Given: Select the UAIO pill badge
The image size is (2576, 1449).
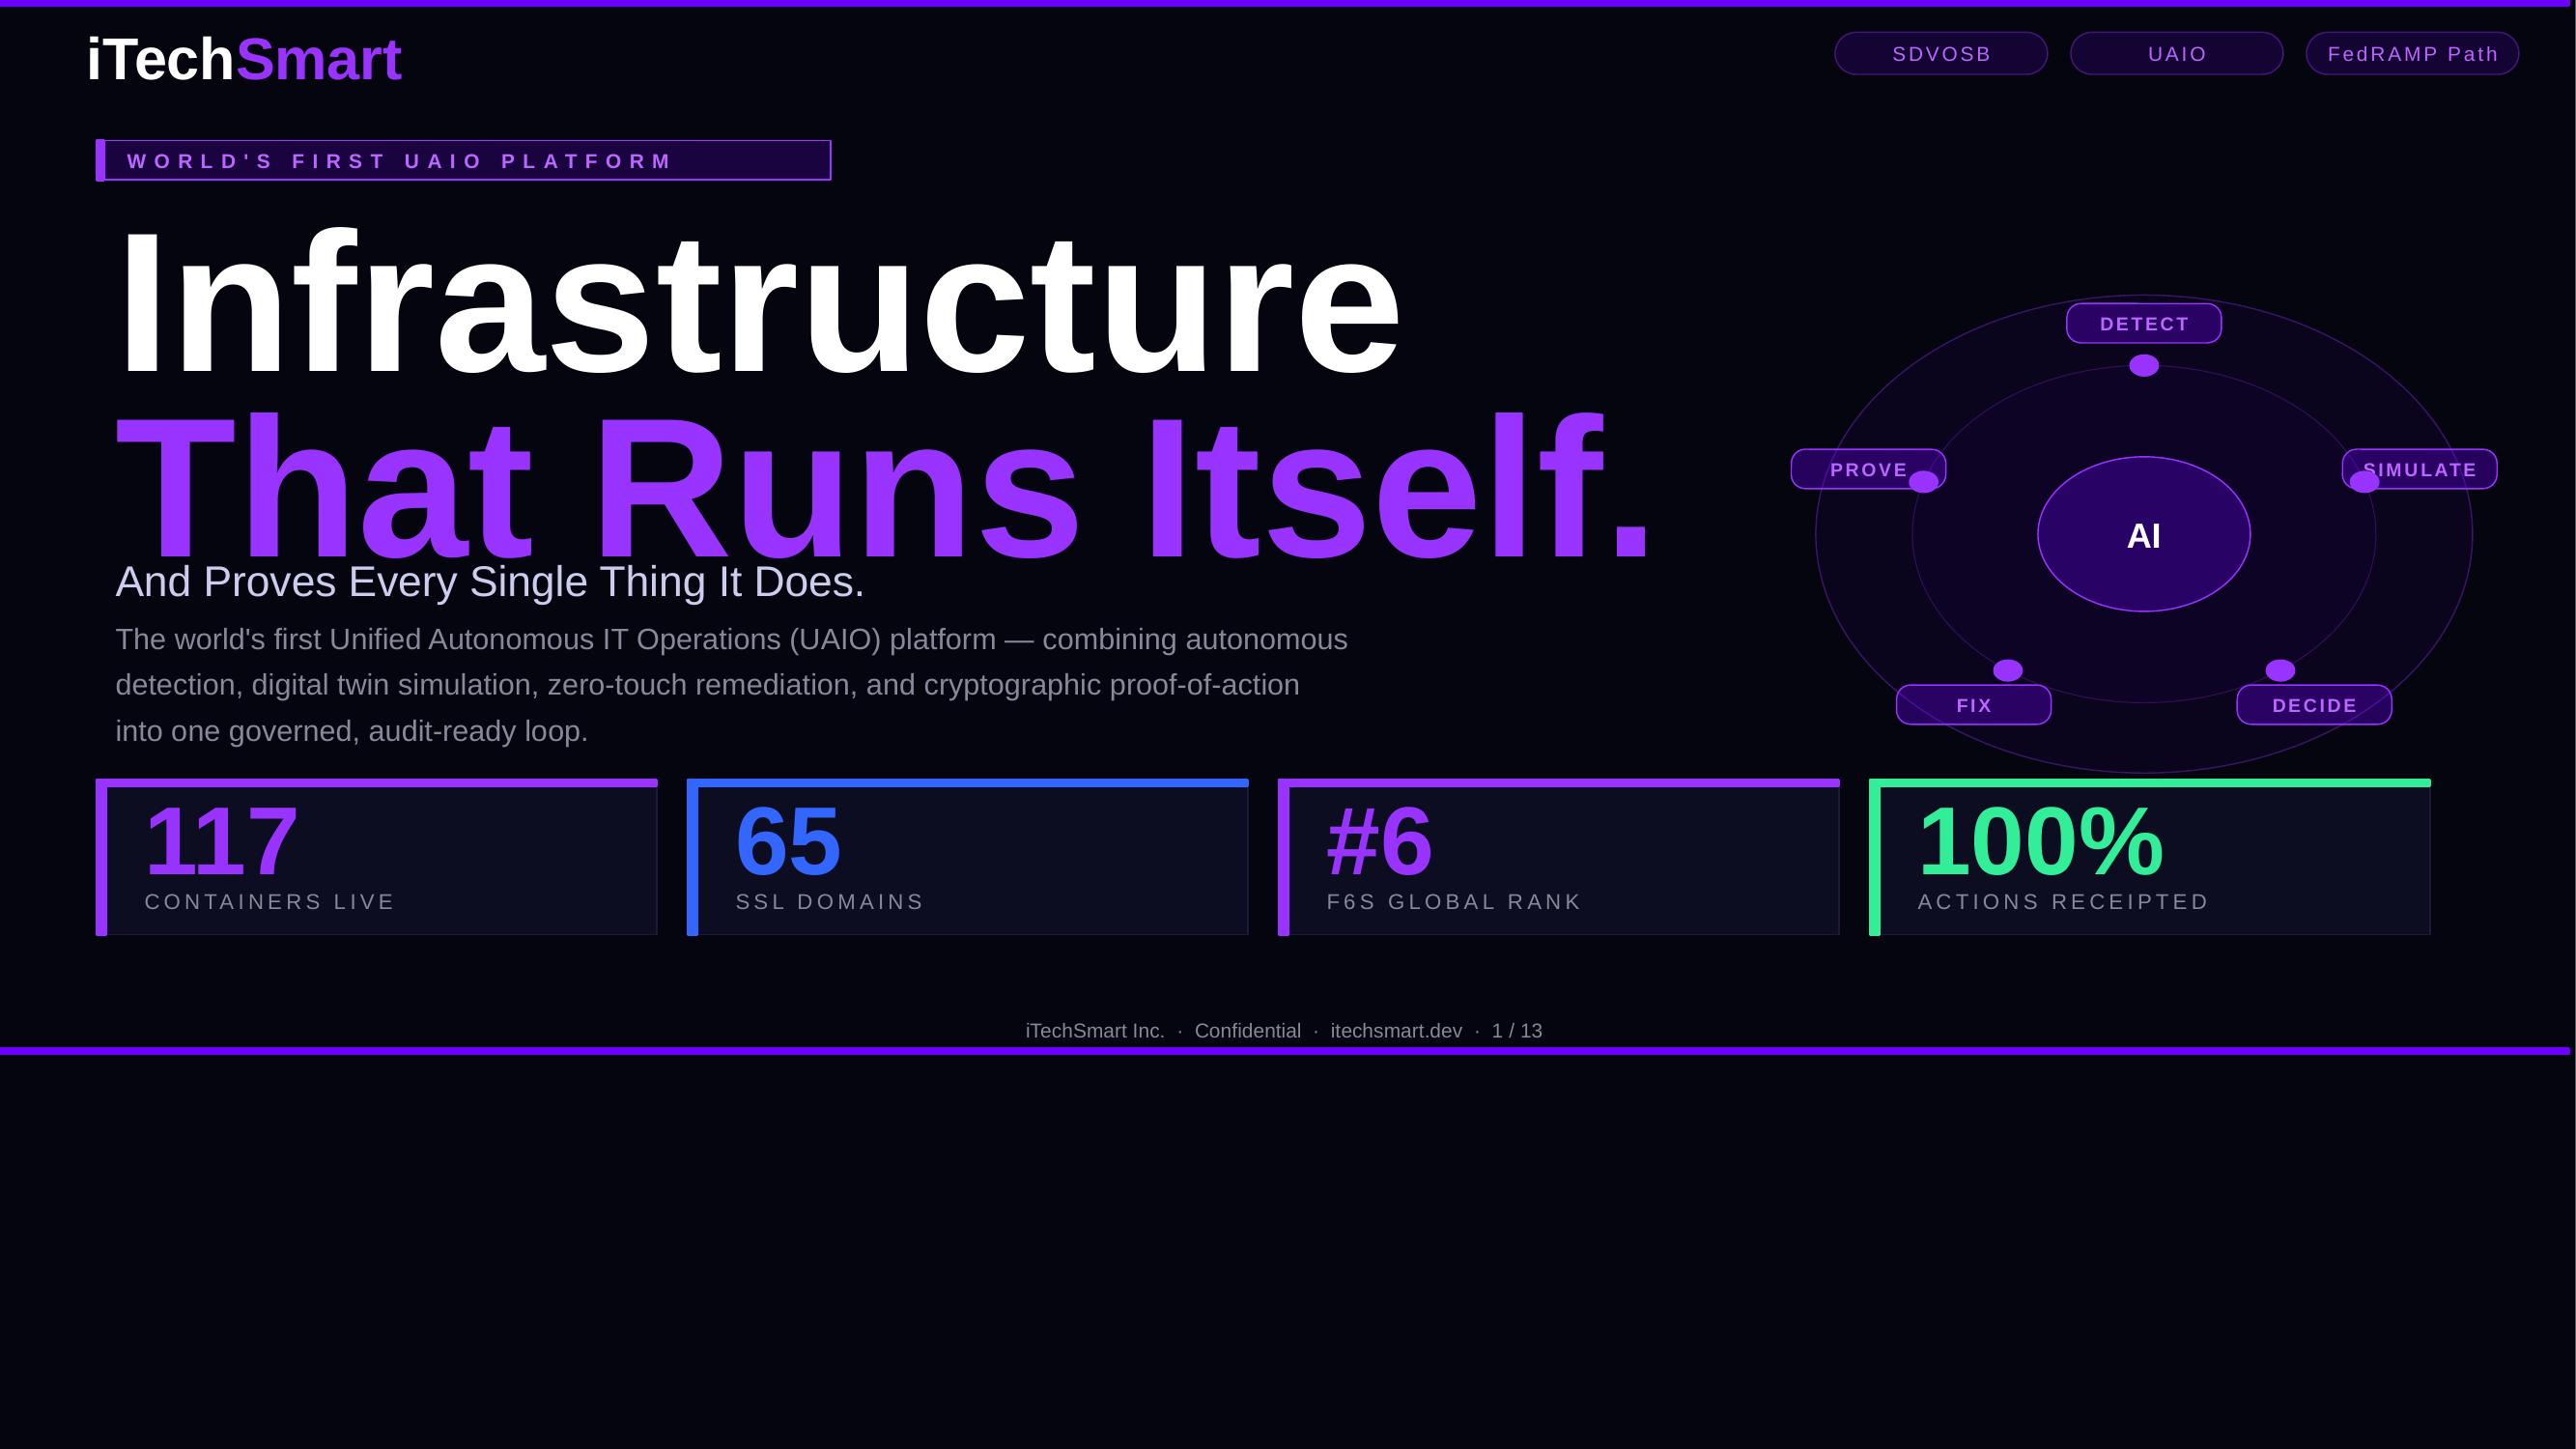Looking at the screenshot, I should tap(2177, 53).
